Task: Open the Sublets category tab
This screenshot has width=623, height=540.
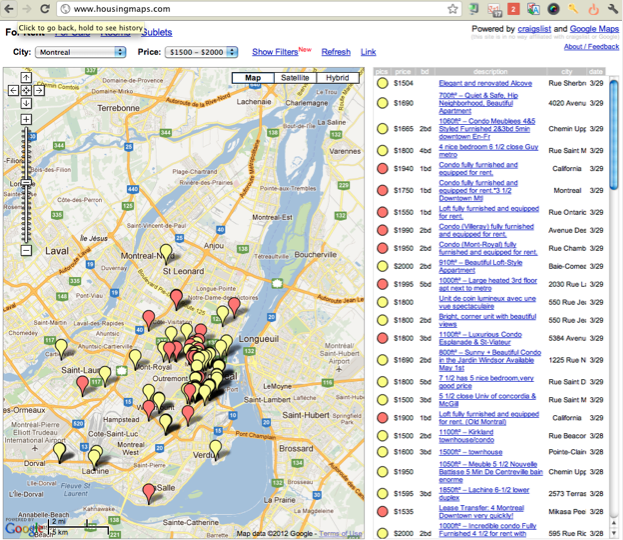Action: (157, 33)
